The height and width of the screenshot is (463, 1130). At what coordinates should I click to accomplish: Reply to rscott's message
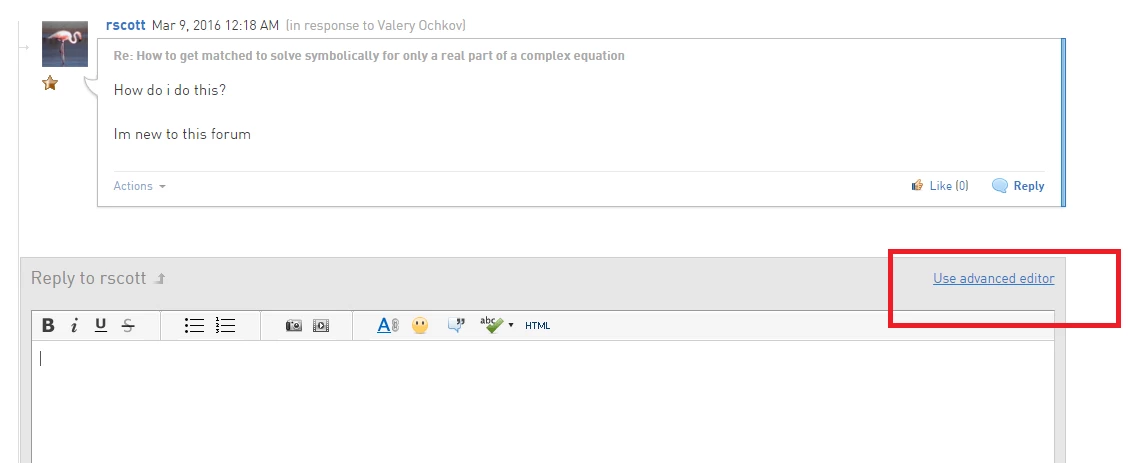tap(1018, 186)
